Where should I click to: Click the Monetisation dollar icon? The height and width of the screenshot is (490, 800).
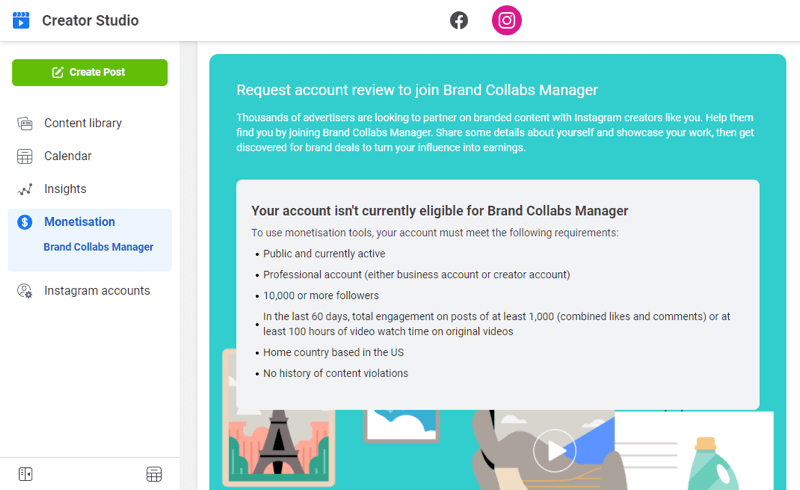24,222
